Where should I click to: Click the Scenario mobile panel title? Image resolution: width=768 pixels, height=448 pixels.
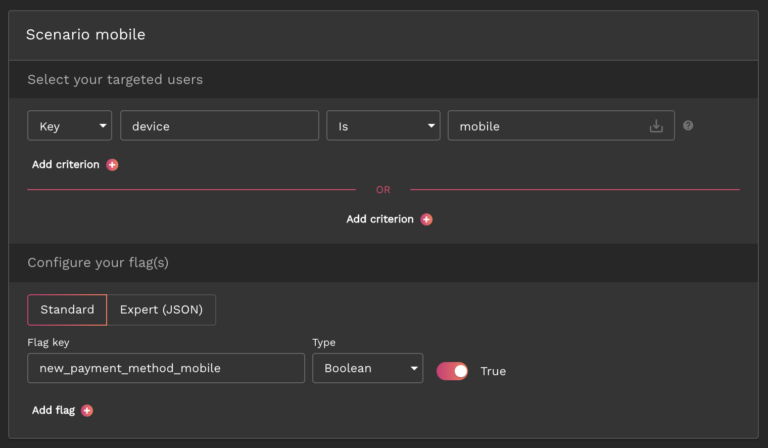(85, 35)
